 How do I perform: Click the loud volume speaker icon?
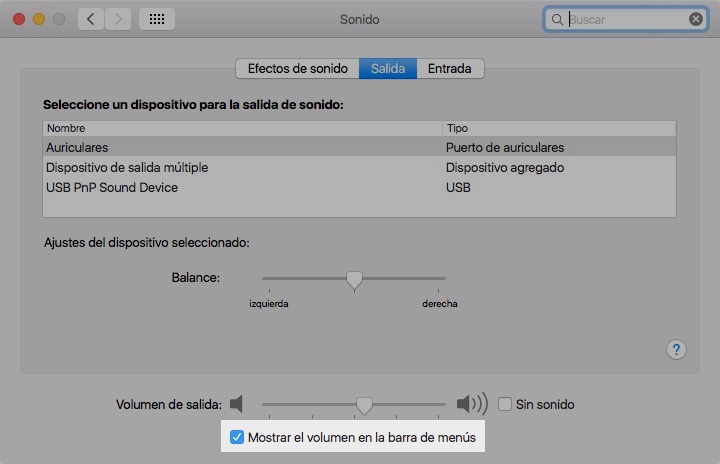(472, 404)
